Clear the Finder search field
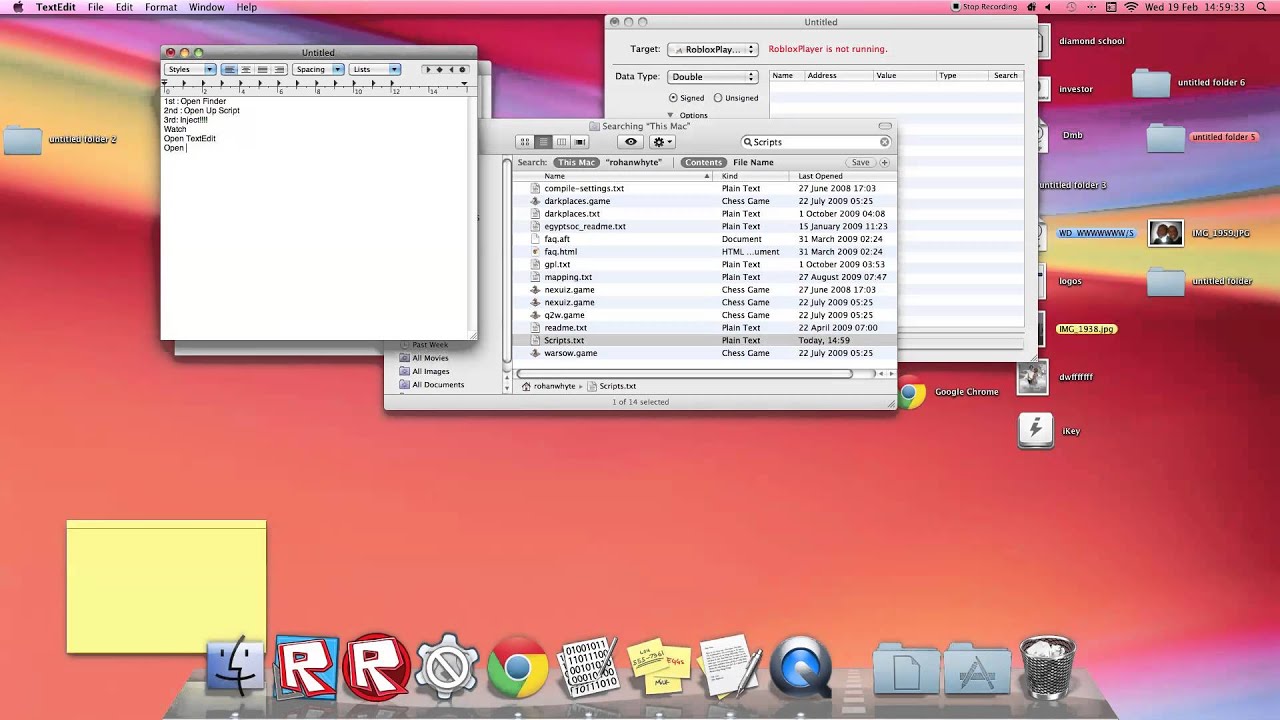Screen dimensions: 1280x720 884,142
